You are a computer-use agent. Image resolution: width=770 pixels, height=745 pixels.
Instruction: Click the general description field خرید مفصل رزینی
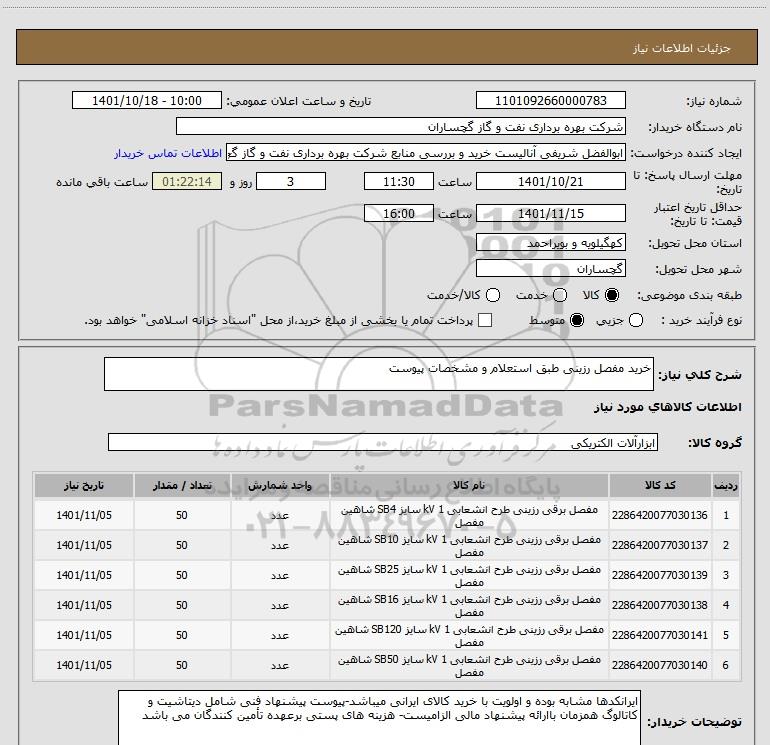379,374
